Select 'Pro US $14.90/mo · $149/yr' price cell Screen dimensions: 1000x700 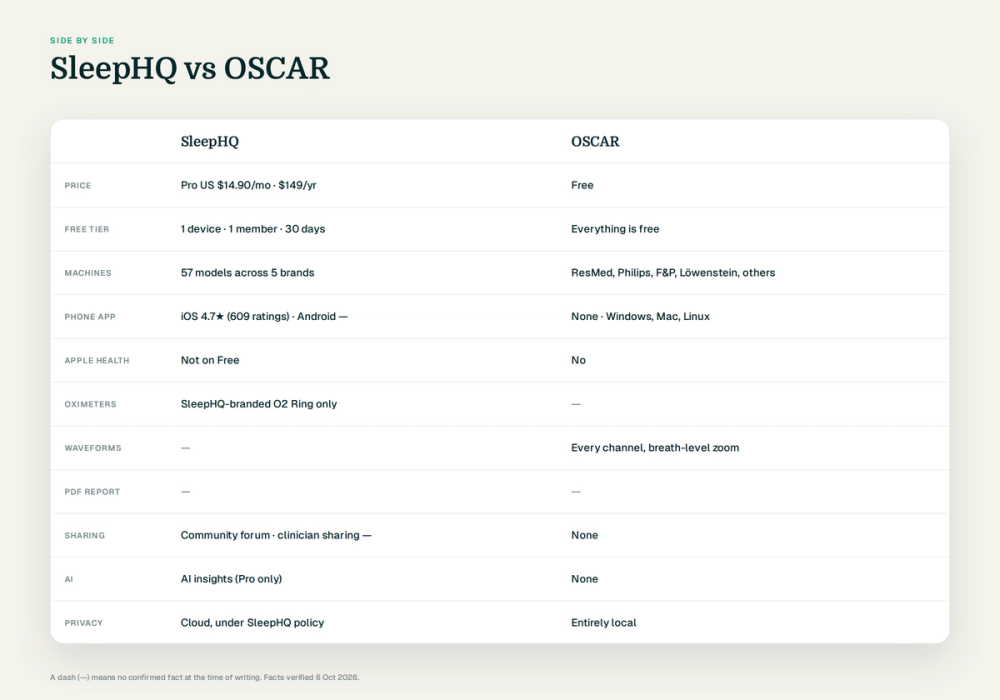249,185
